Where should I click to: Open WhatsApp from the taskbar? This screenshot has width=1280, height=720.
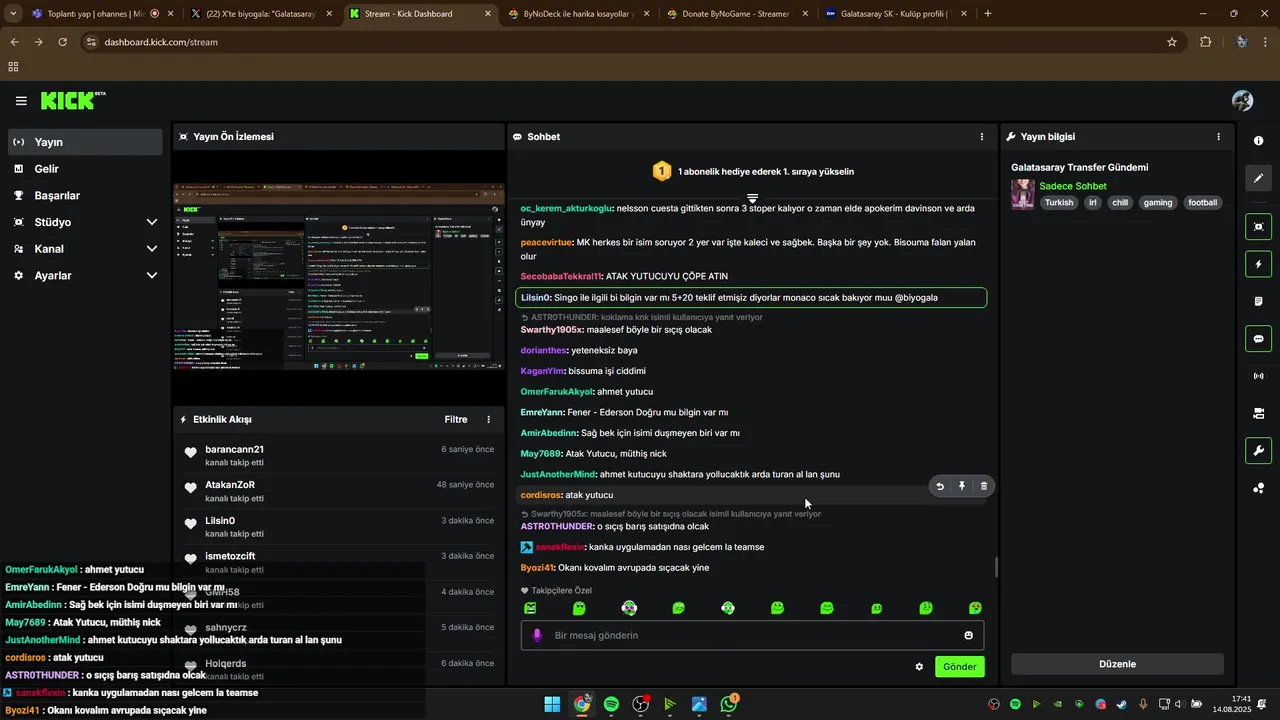729,704
